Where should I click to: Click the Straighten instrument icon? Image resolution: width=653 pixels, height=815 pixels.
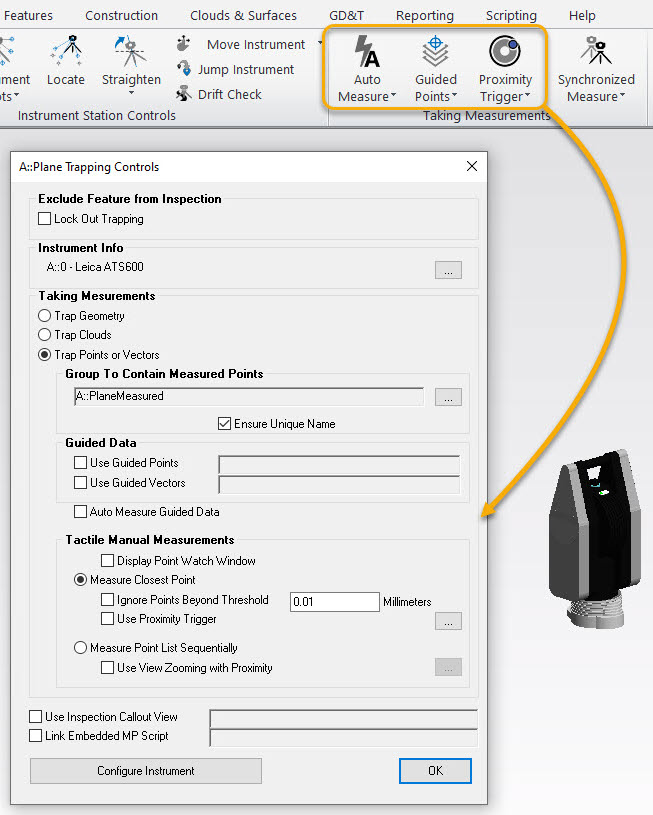(130, 51)
